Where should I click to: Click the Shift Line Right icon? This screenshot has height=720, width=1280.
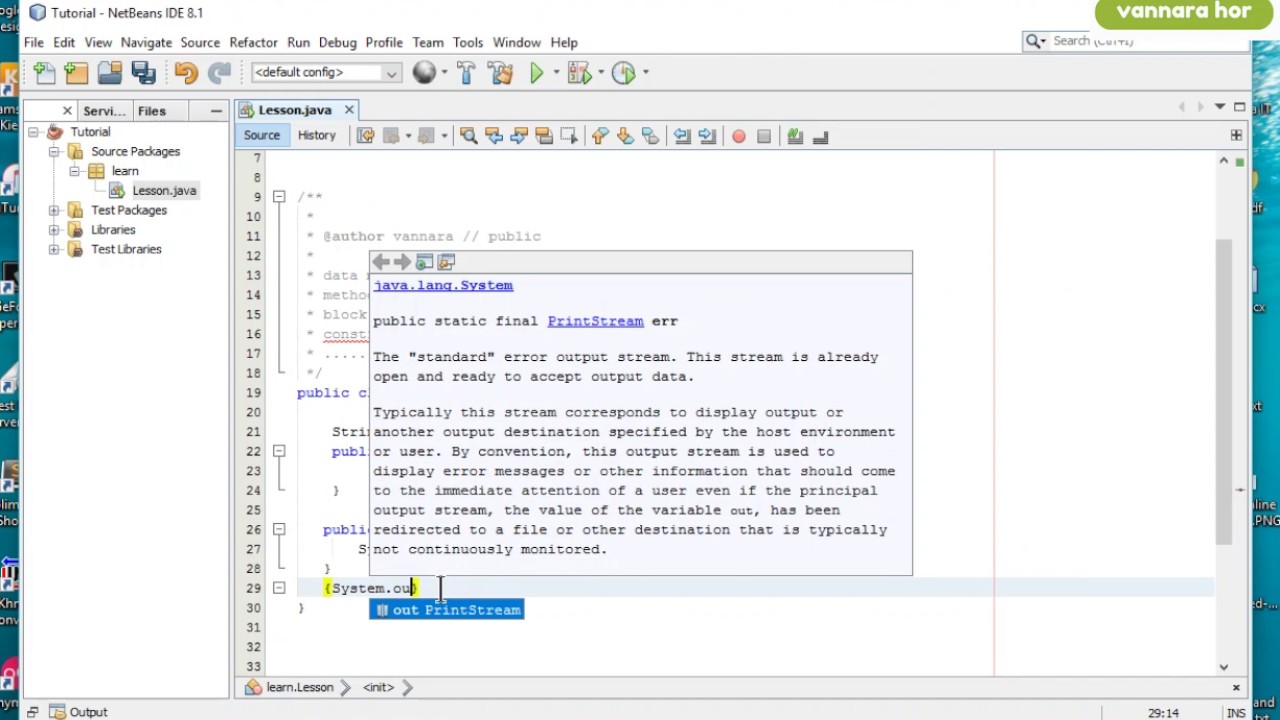click(x=707, y=136)
